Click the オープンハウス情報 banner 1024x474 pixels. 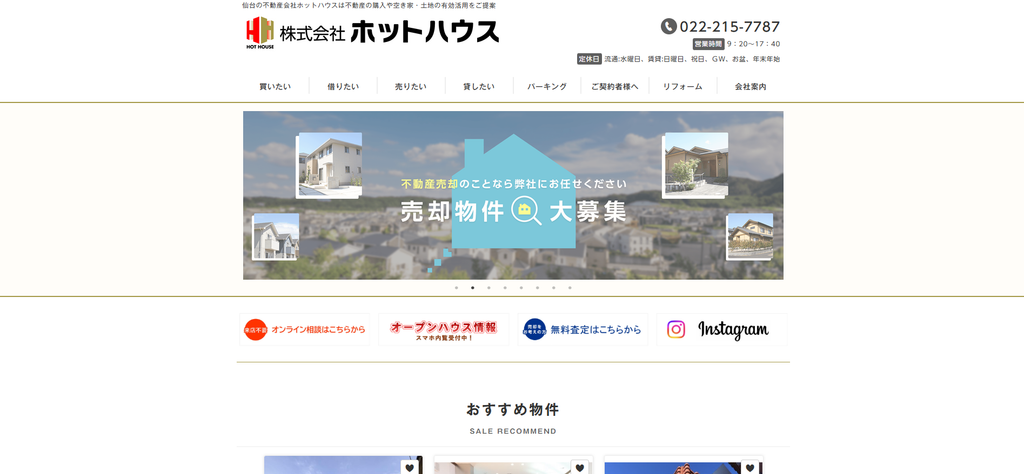[x=443, y=330]
